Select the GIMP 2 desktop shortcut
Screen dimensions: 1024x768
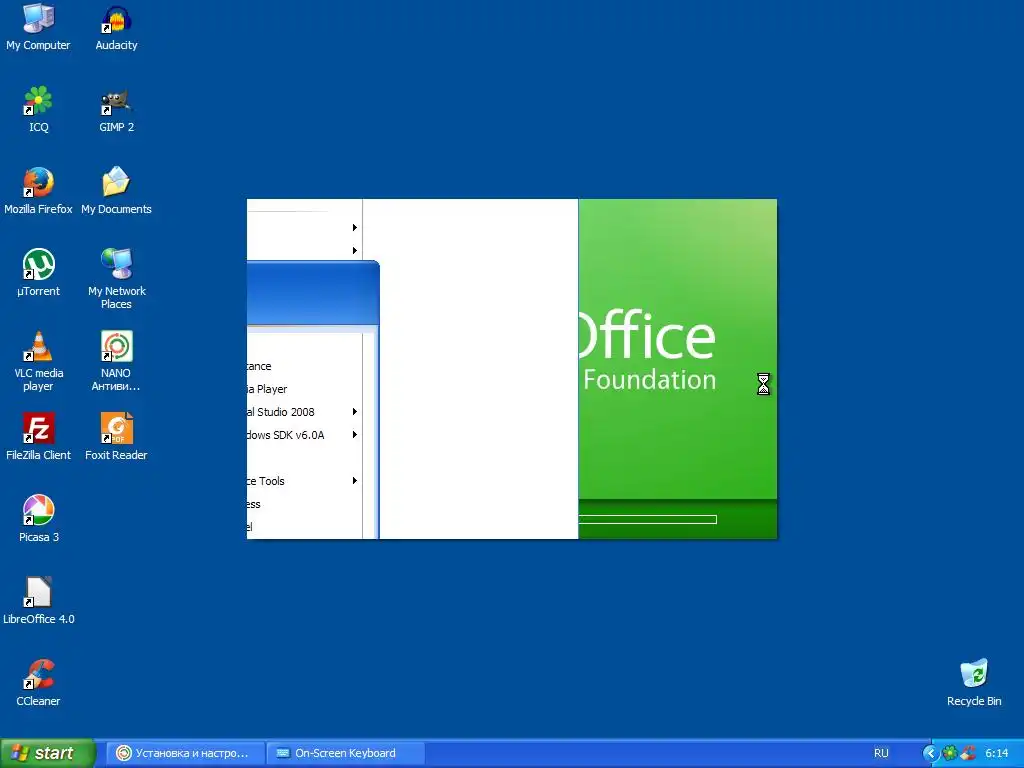click(116, 109)
